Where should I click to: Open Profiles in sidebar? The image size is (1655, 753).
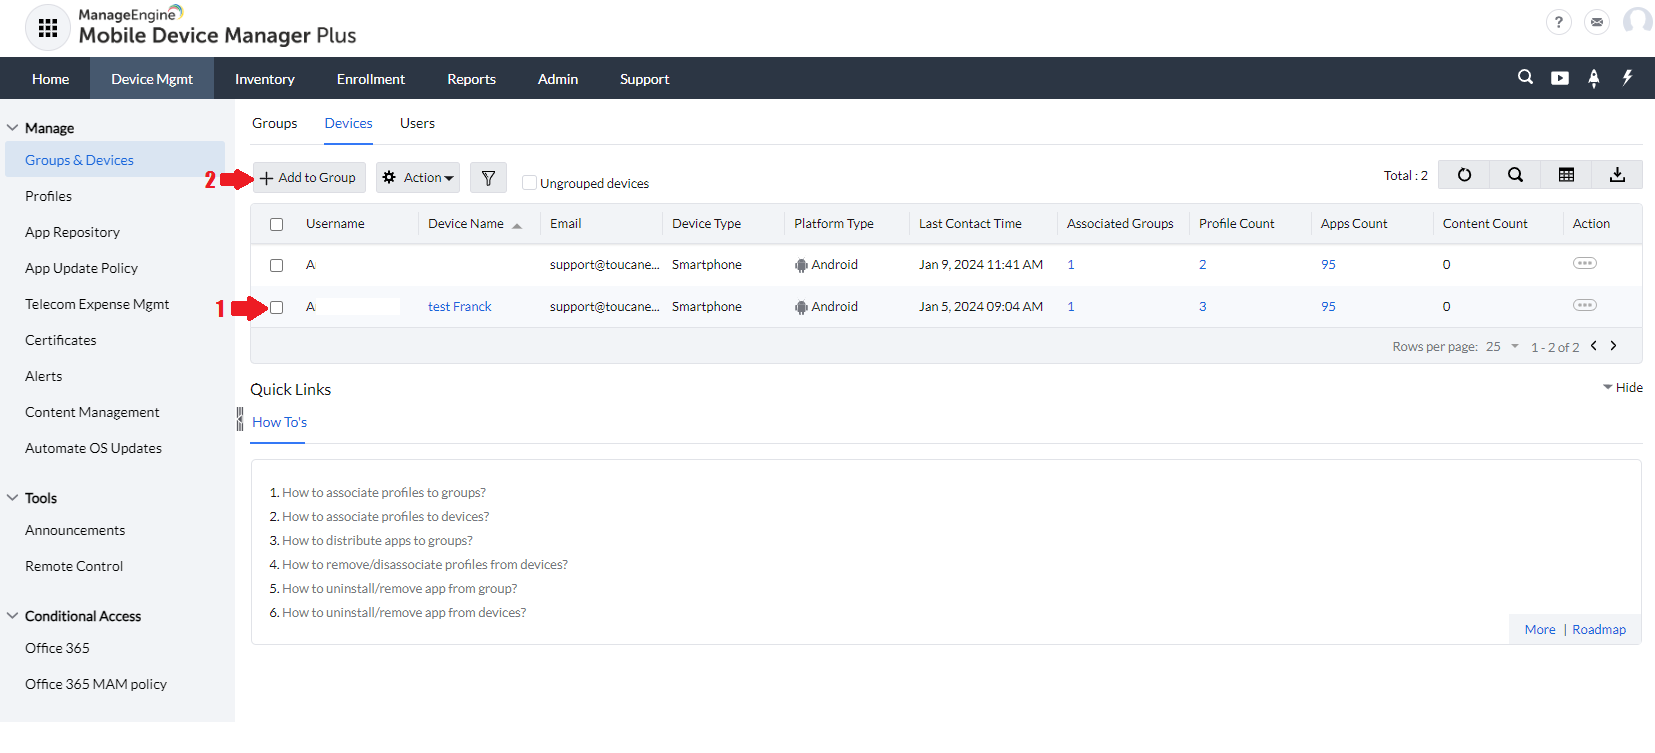(49, 196)
